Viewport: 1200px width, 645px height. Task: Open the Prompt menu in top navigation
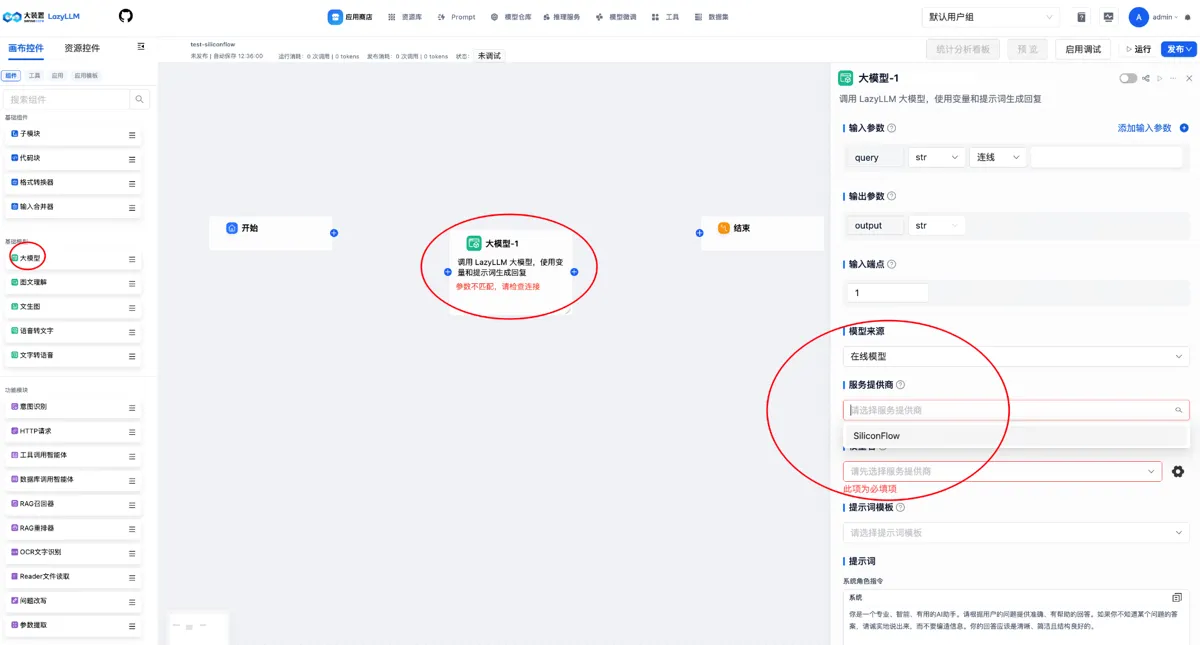tap(457, 17)
